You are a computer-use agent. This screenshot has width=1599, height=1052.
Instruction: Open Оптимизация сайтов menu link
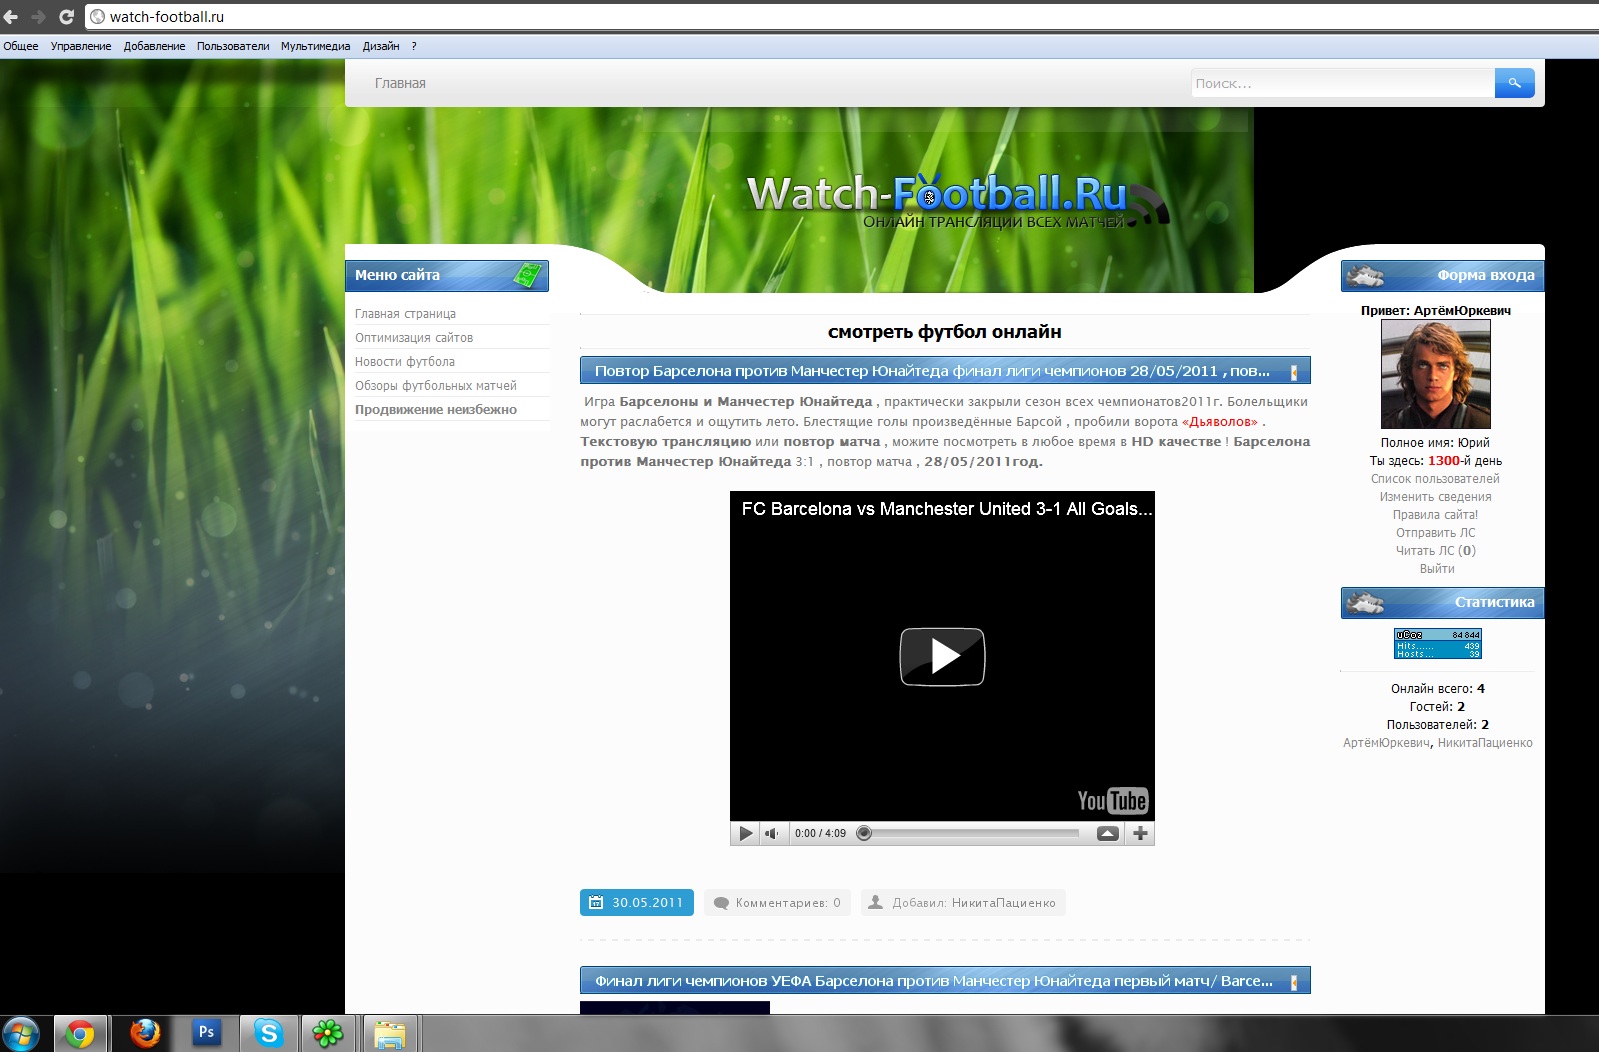[414, 338]
